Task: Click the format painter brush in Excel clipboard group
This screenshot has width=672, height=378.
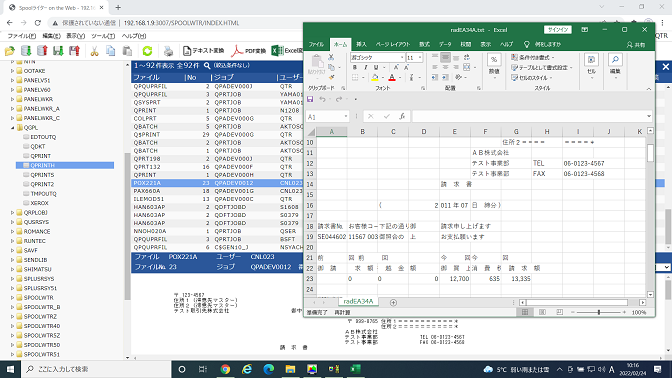Action: [331, 78]
